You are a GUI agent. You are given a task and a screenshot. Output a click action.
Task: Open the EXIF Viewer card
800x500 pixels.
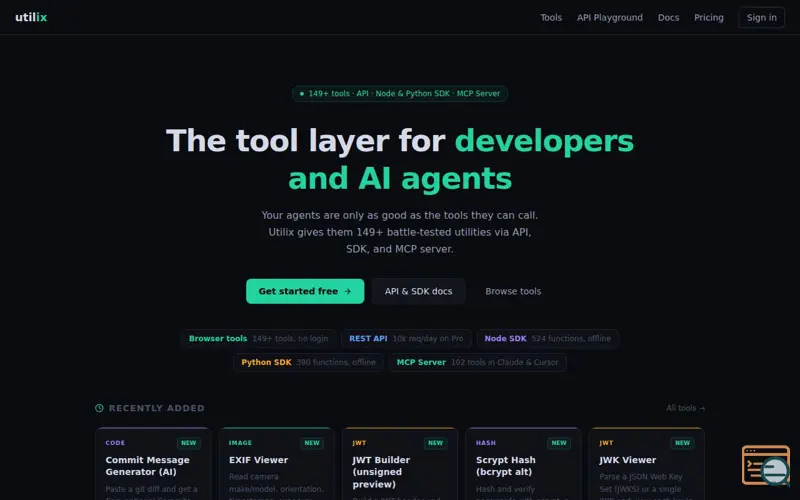[276, 464]
